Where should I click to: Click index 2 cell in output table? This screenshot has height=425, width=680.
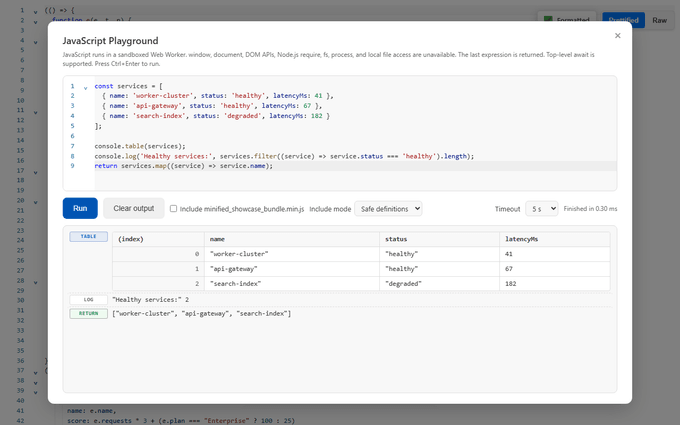point(158,284)
